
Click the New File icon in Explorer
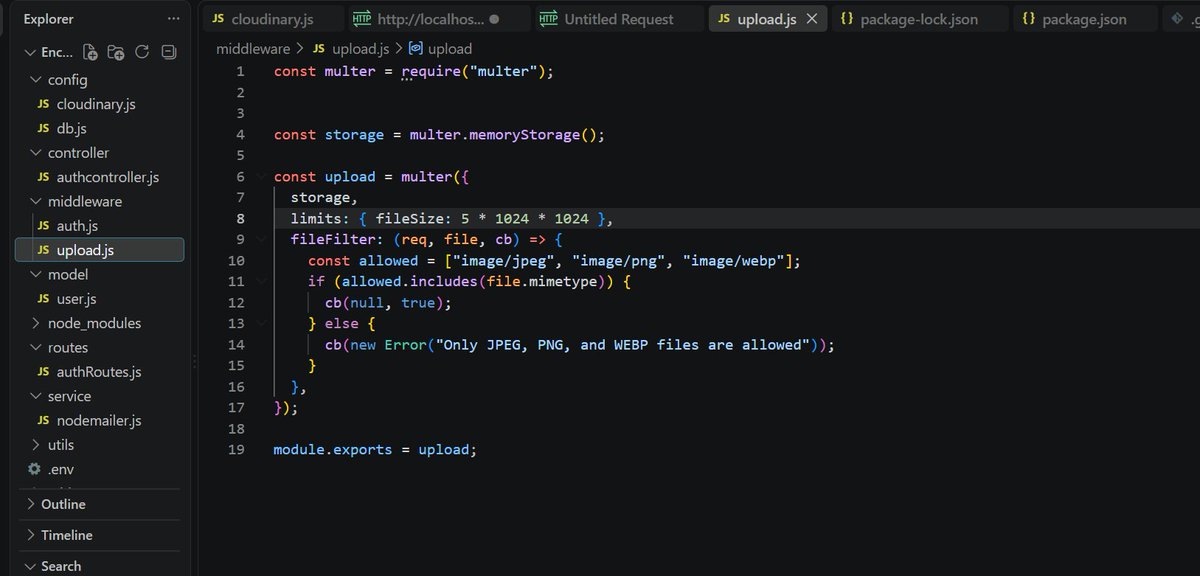pyautogui.click(x=91, y=52)
